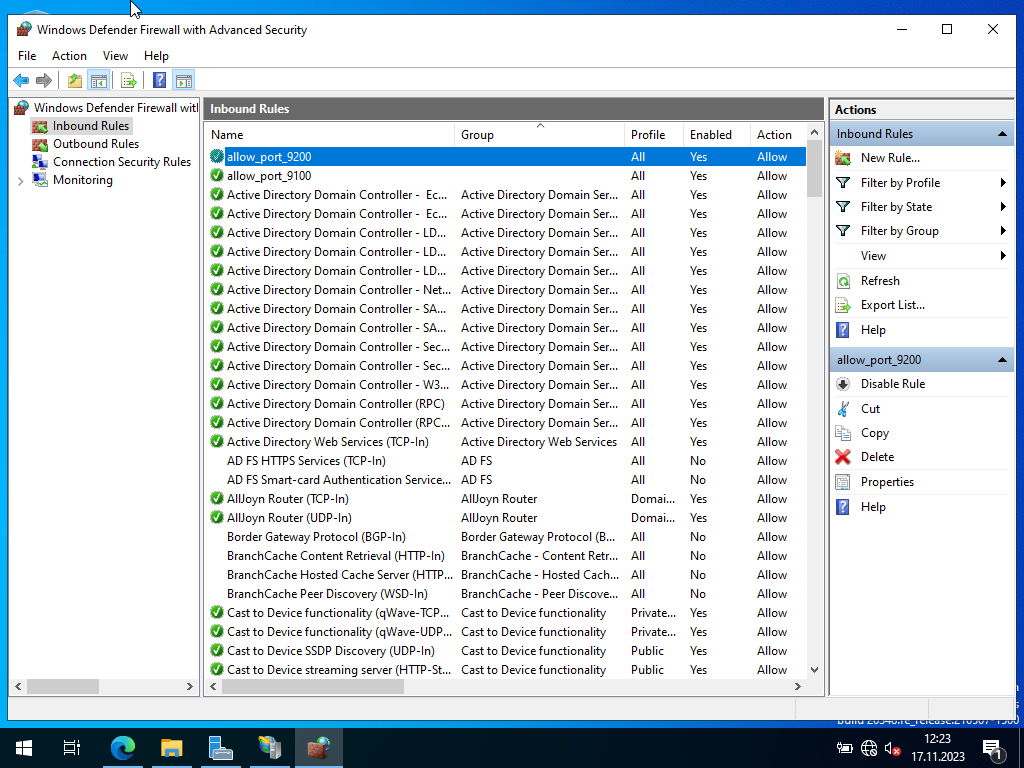
Task: Click the toolbar Forward arrow
Action: point(44,81)
